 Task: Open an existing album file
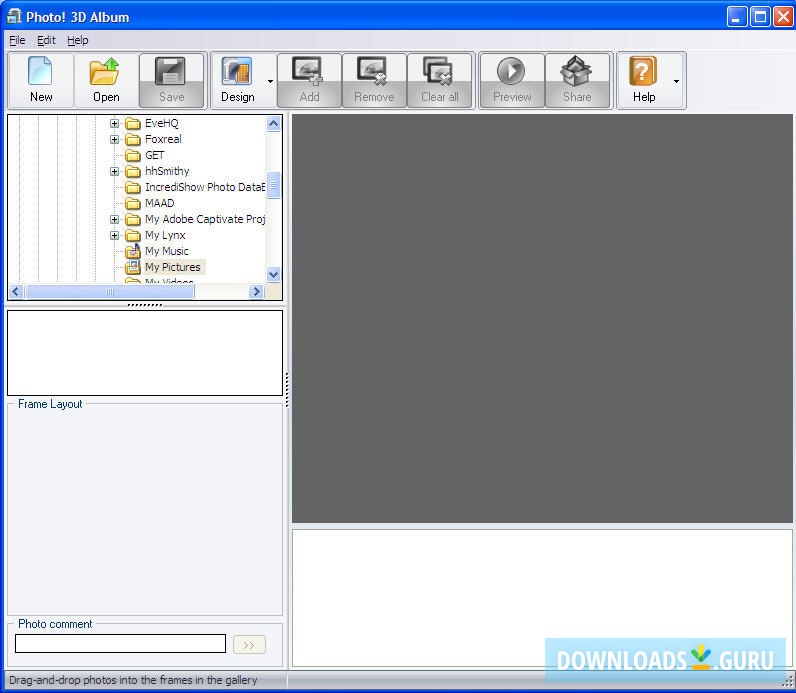point(106,80)
